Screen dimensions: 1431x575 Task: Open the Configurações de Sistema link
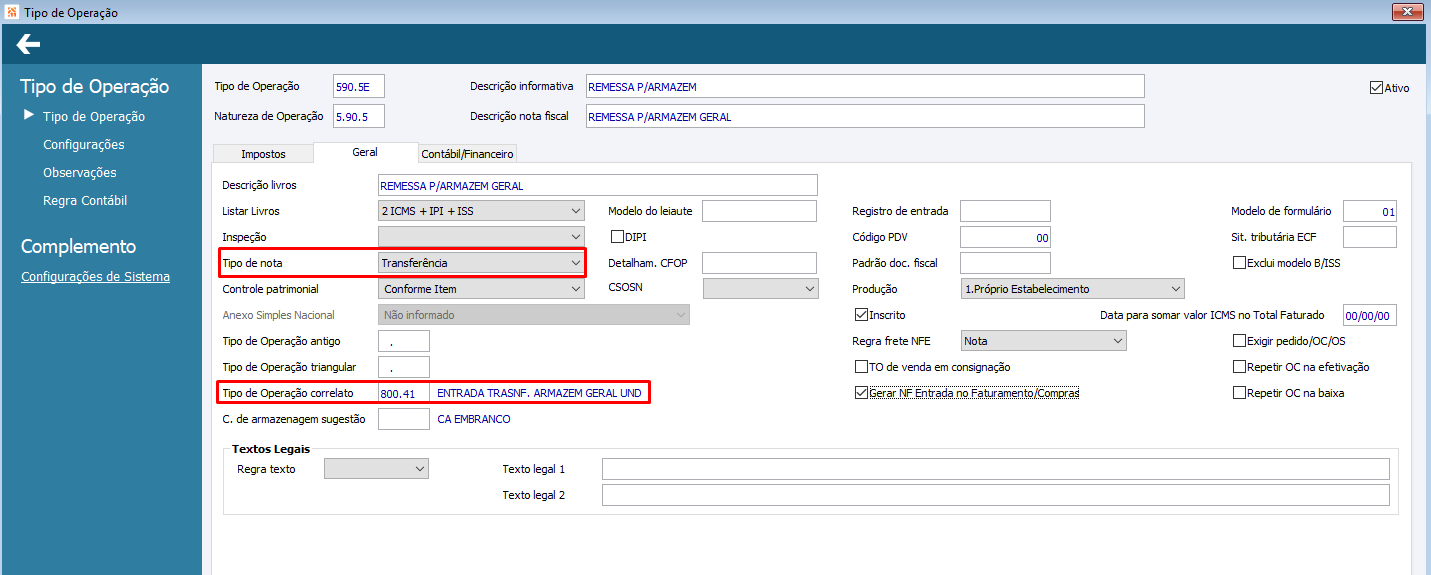coord(95,277)
